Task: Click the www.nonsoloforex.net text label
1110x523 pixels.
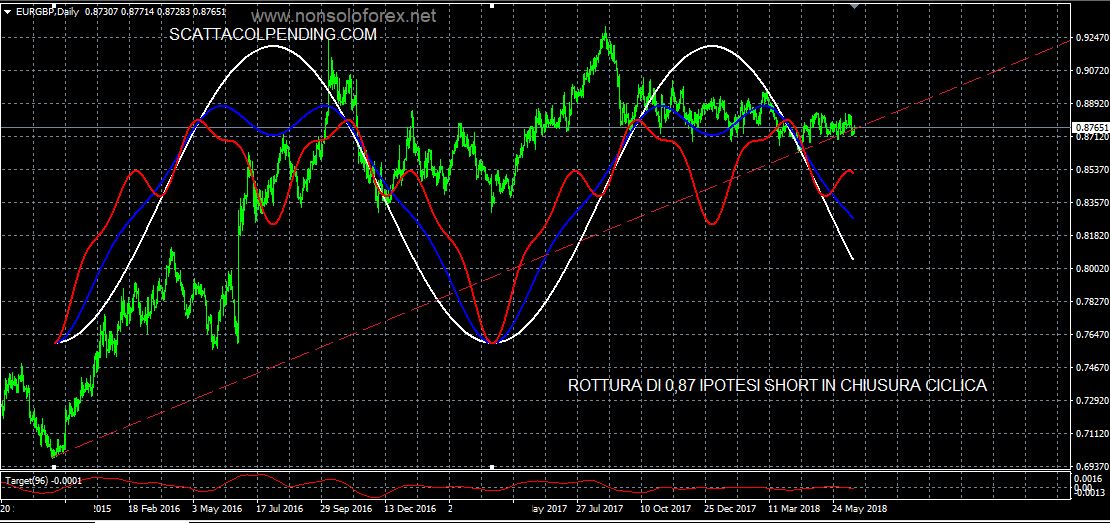Action: [x=343, y=17]
